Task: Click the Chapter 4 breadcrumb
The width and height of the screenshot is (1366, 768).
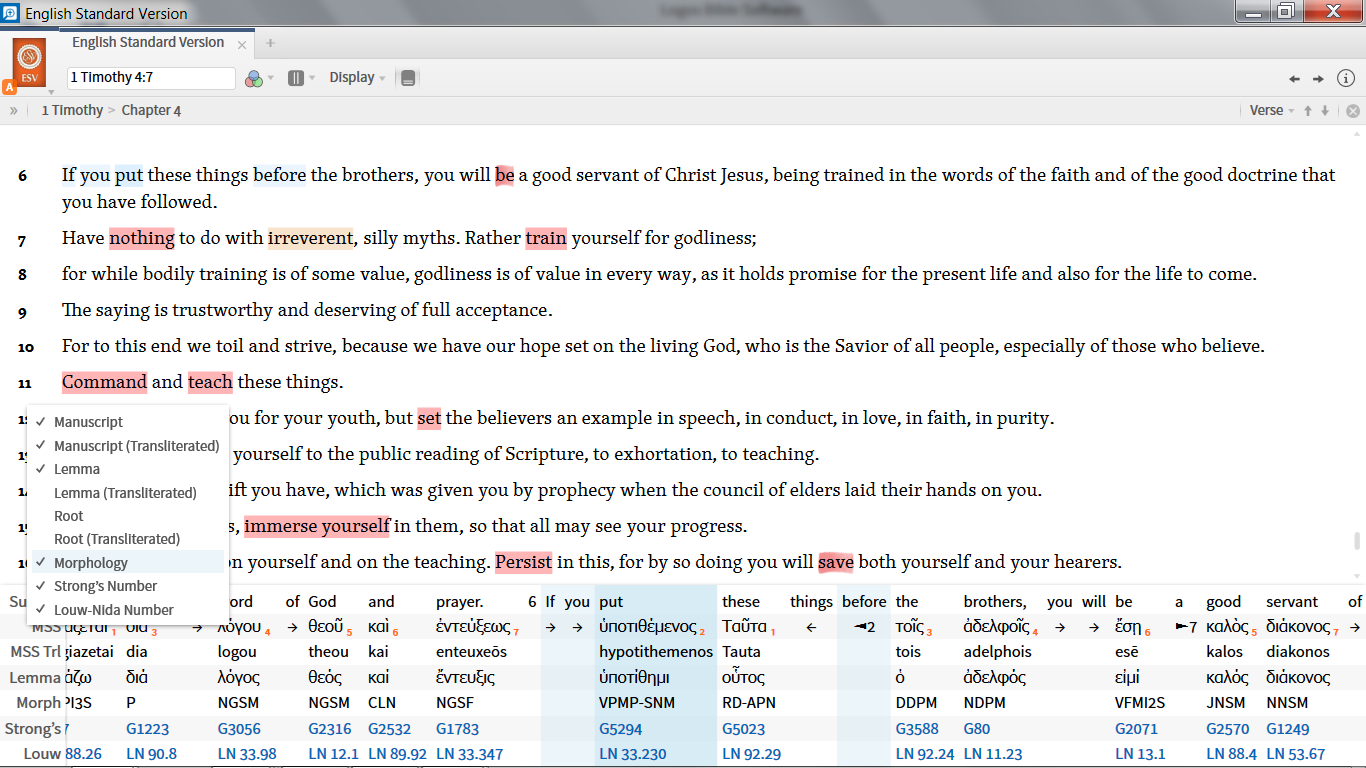Action: tap(151, 111)
